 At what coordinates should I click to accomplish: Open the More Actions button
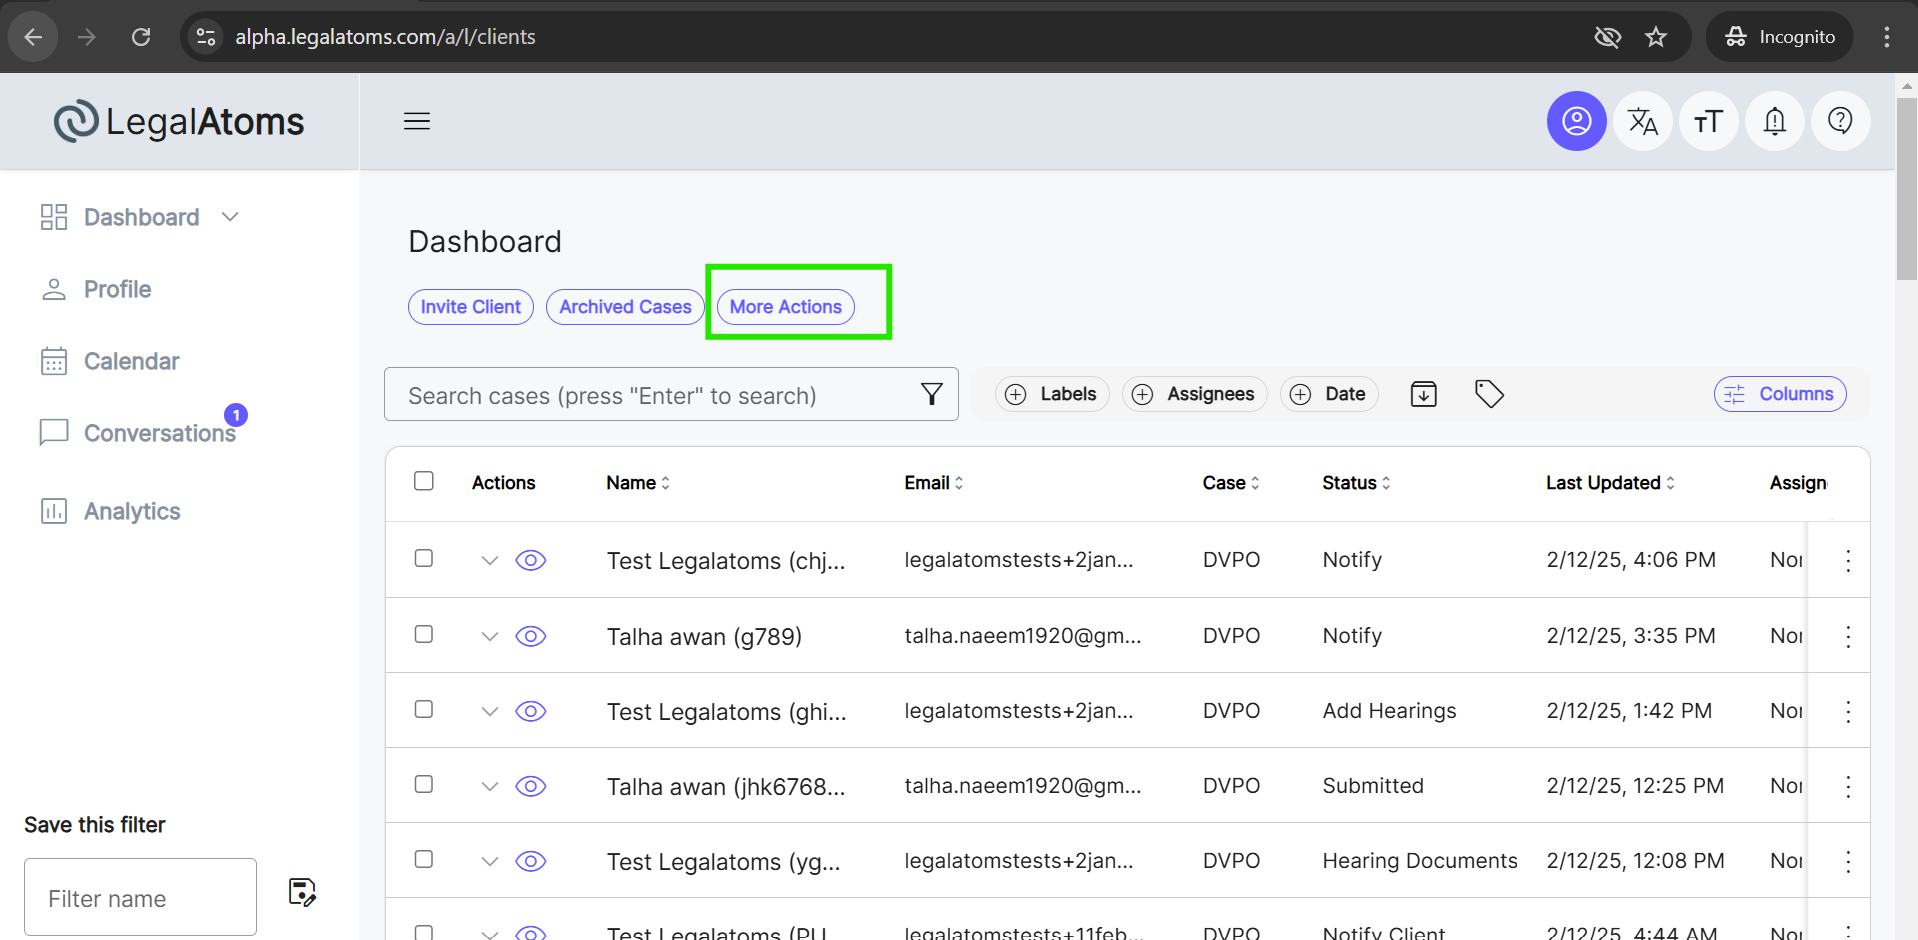tap(786, 307)
